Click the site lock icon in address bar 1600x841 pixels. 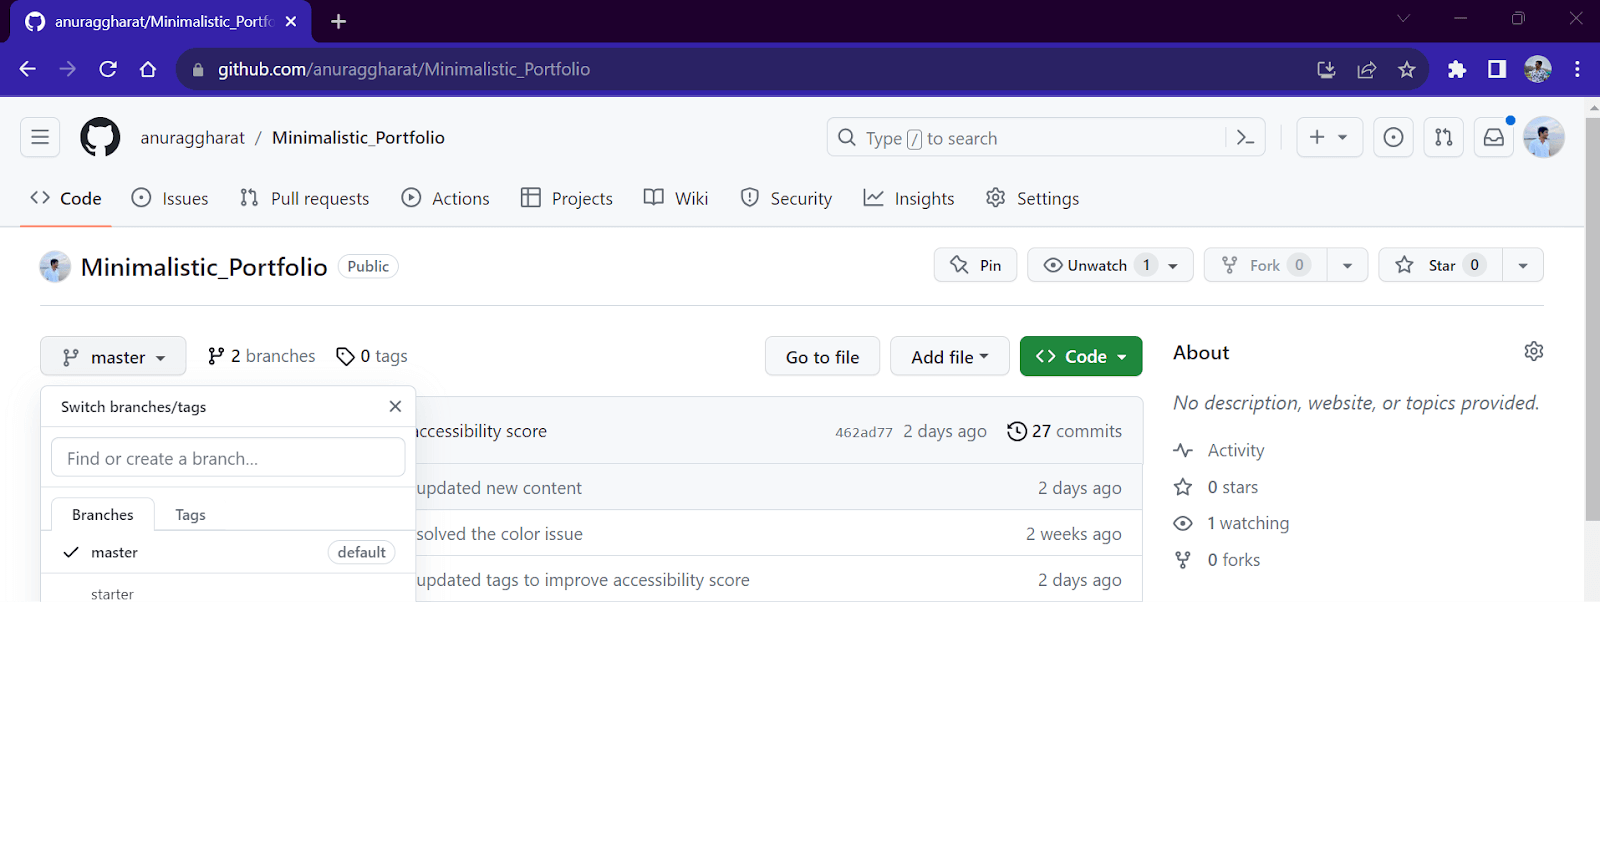[x=198, y=69]
